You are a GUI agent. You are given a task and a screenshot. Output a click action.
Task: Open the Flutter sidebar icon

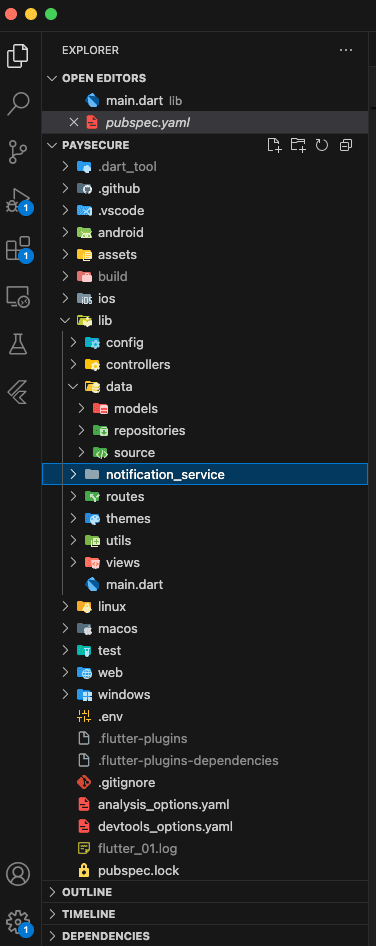[18, 392]
